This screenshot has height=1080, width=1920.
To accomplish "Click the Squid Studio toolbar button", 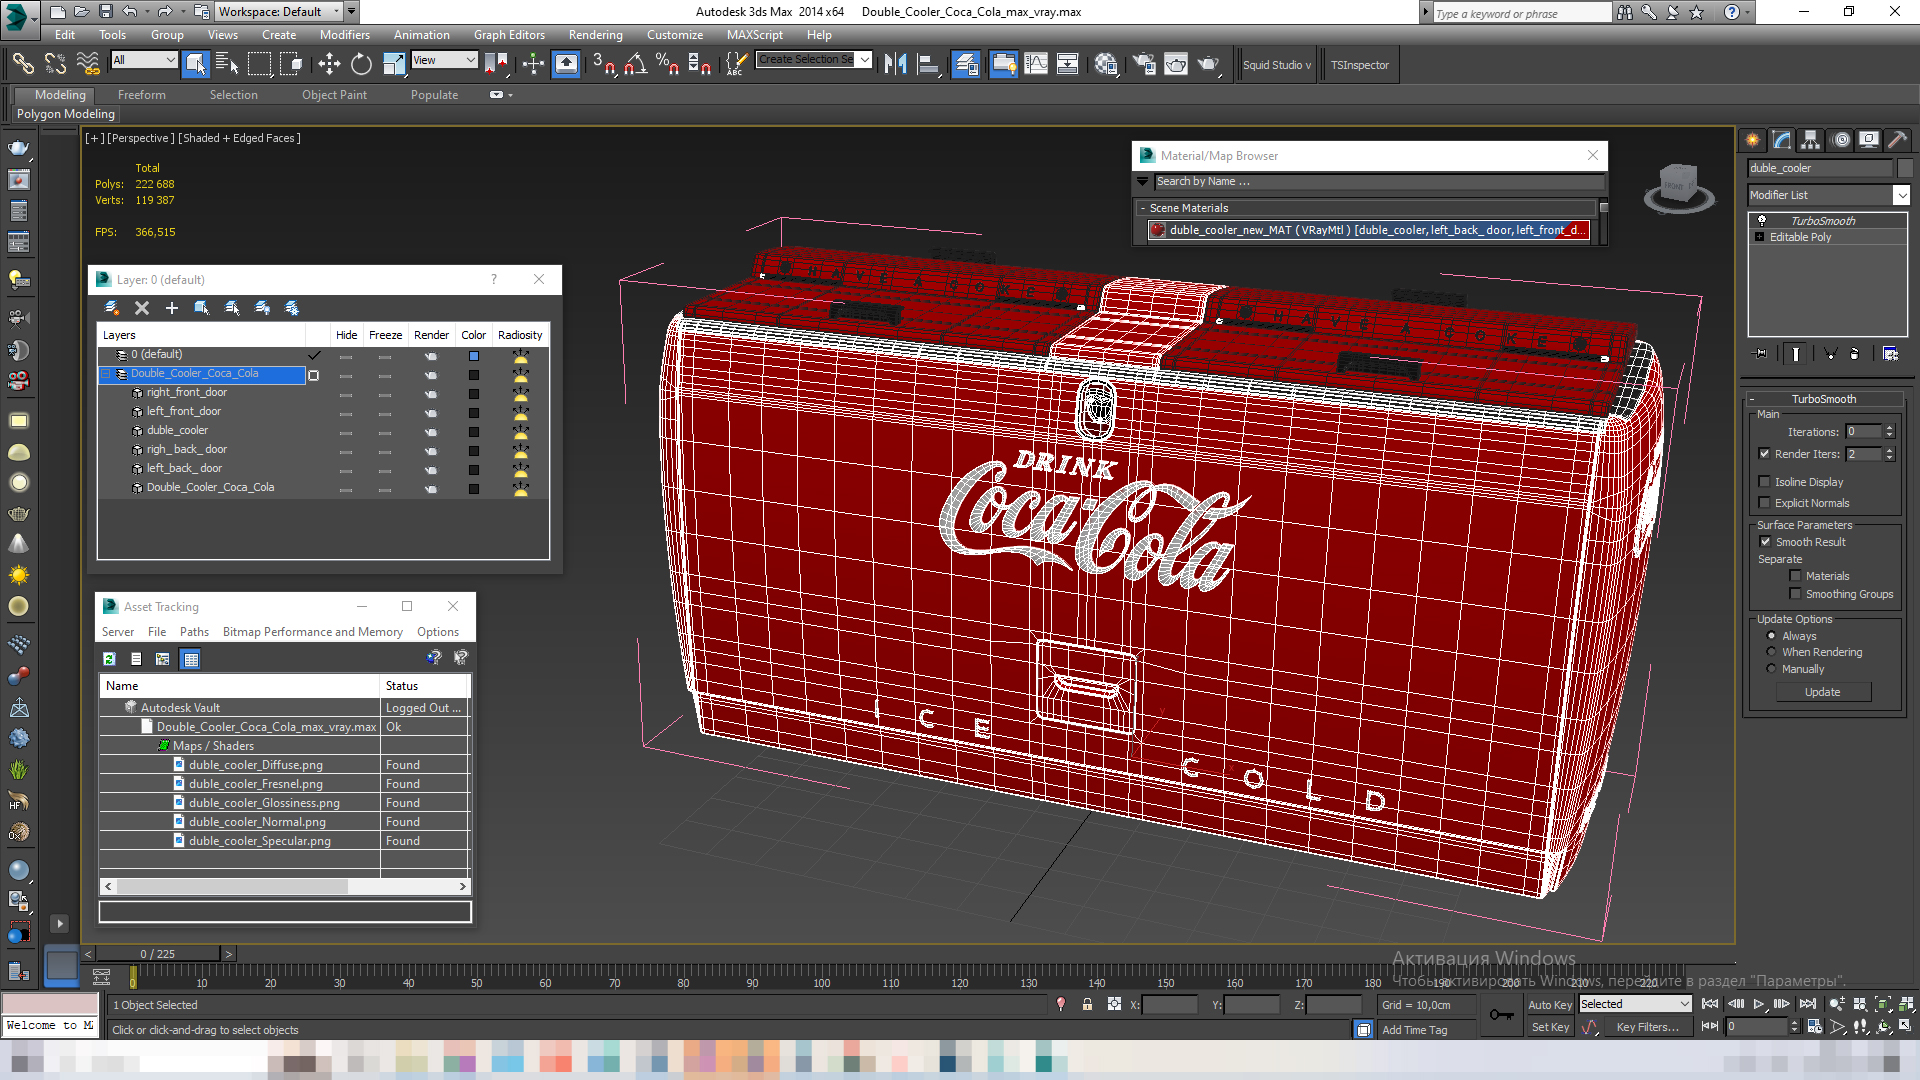I will 1276,65.
